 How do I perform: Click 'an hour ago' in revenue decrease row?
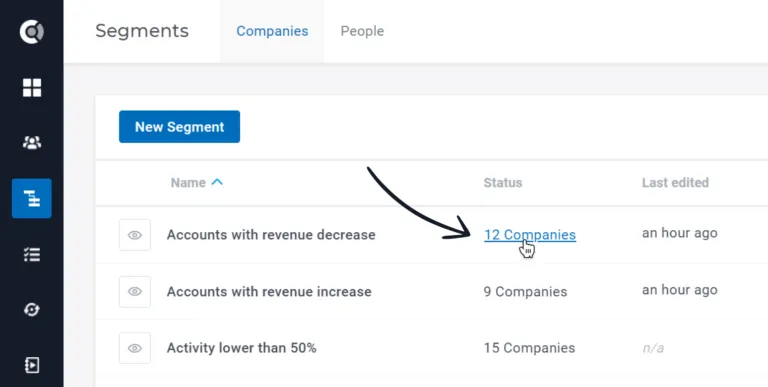(680, 233)
